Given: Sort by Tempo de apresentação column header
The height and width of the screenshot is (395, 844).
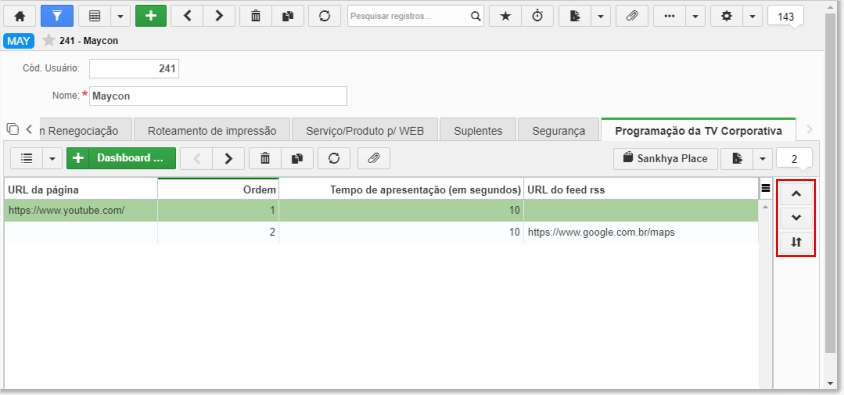Looking at the screenshot, I should coord(401,189).
